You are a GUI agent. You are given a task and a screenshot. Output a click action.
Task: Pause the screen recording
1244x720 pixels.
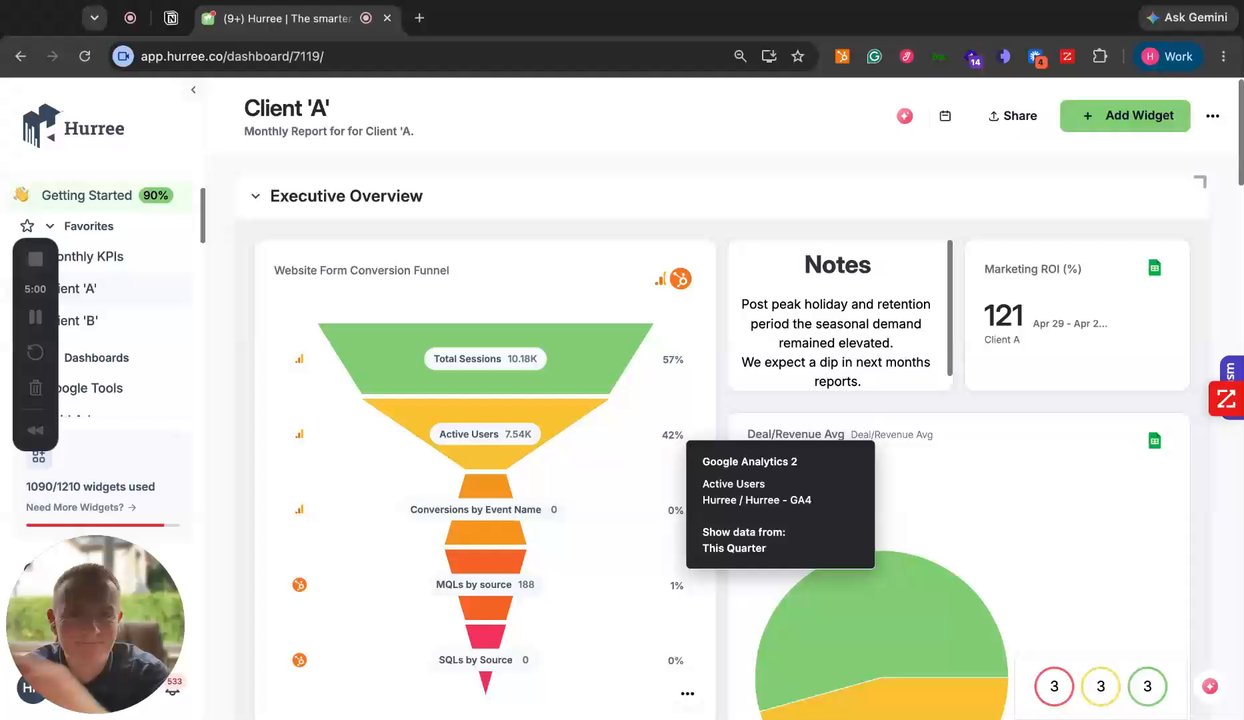(35, 317)
